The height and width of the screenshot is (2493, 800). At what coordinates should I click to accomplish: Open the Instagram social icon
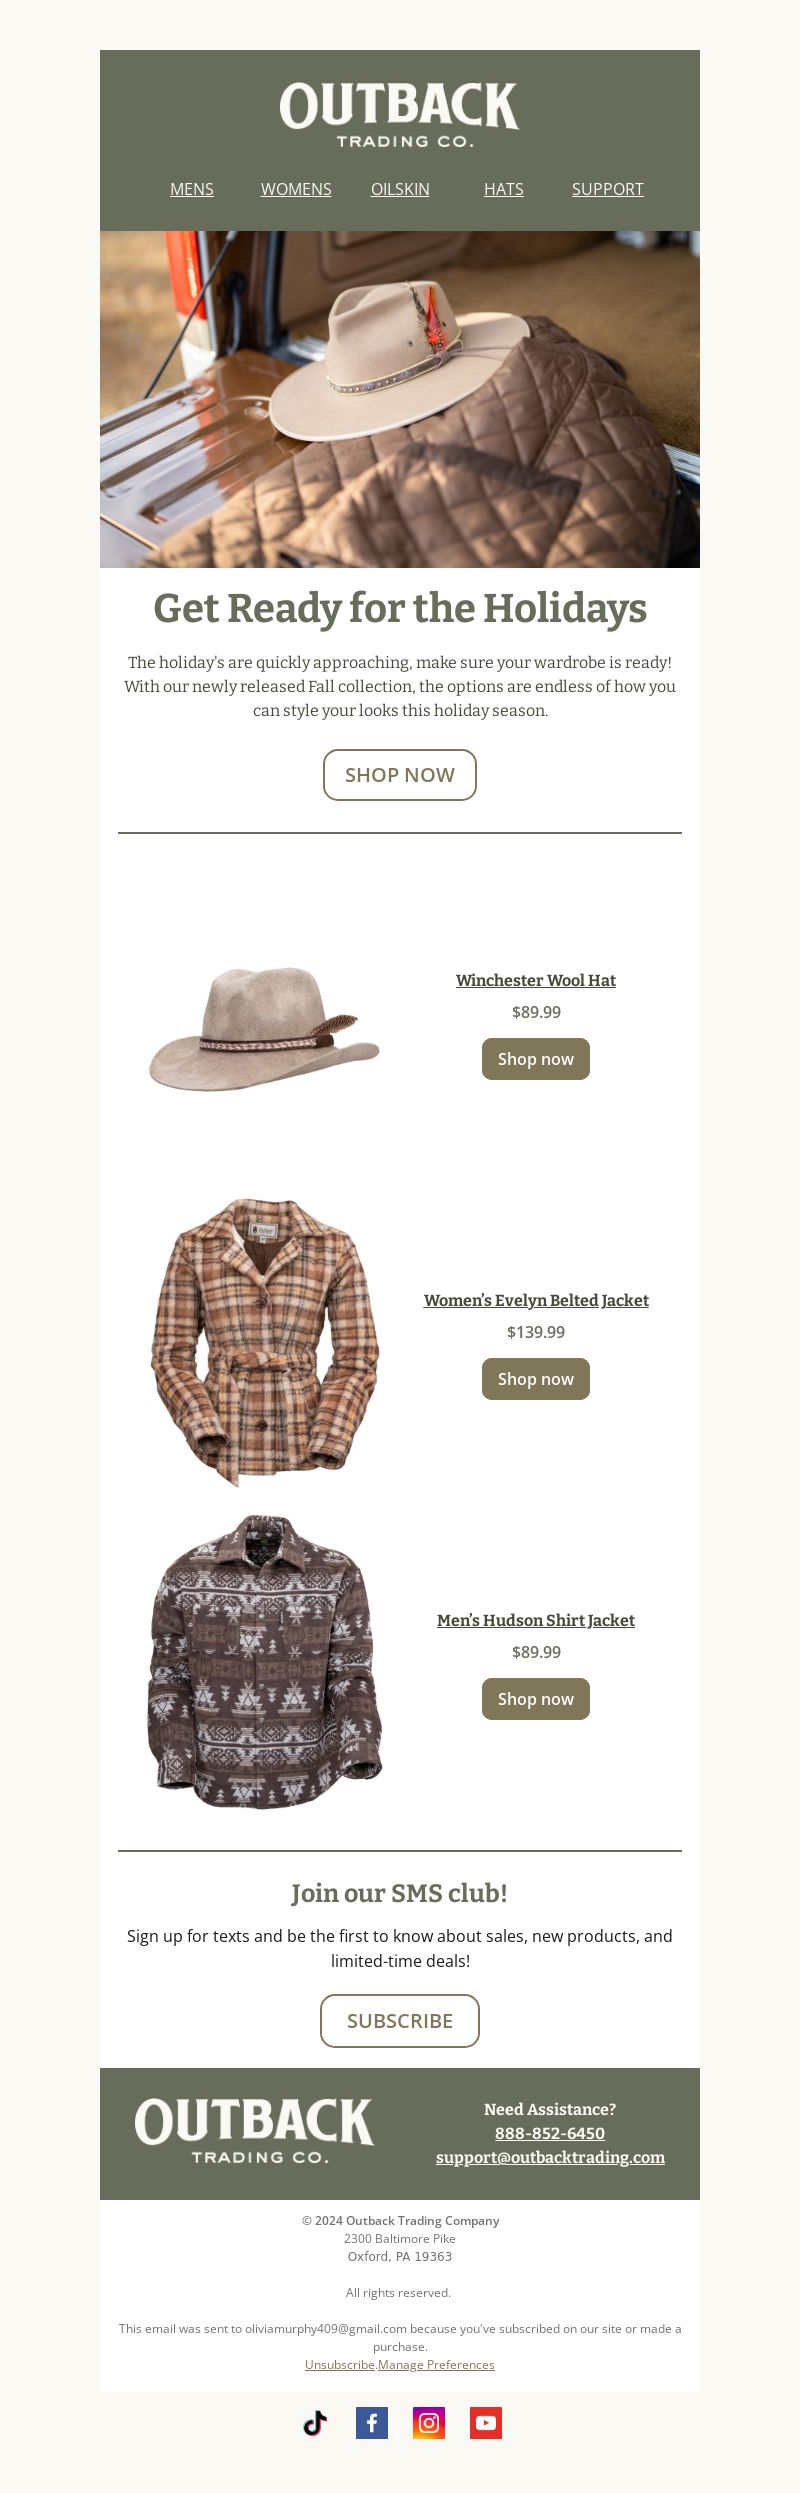(x=429, y=2423)
